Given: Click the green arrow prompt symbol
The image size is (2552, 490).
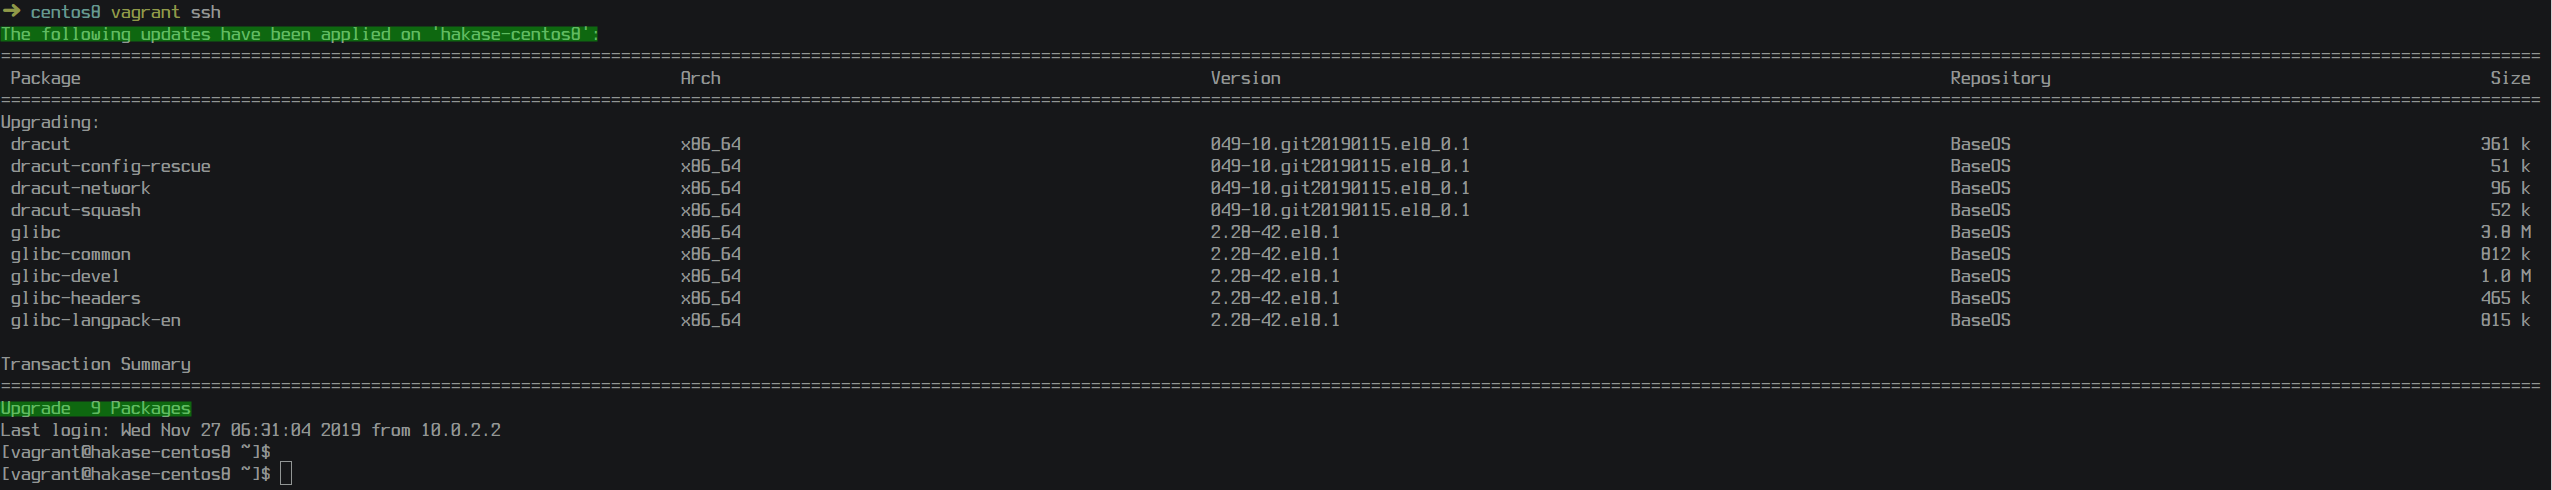Looking at the screenshot, I should click(11, 11).
